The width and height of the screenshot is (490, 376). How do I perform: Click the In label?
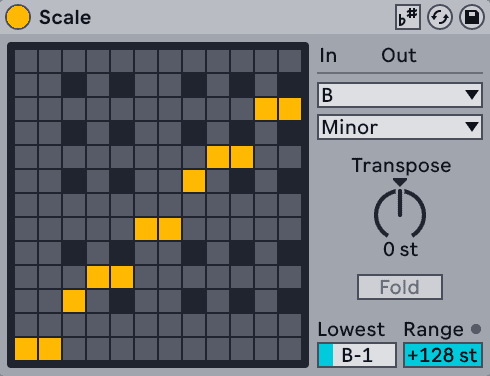pos(328,55)
